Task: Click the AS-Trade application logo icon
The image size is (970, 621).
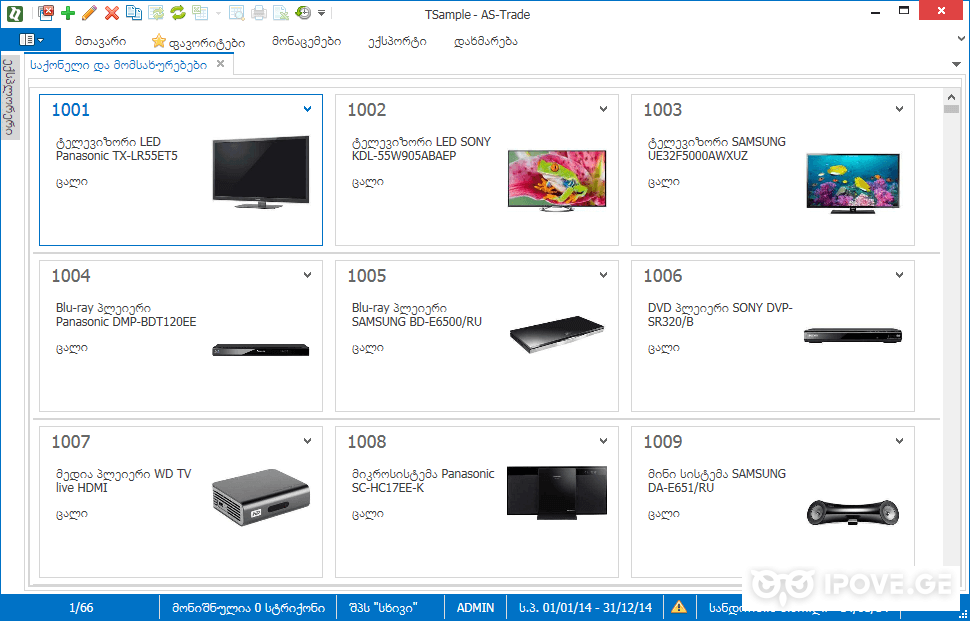Action: pos(14,13)
